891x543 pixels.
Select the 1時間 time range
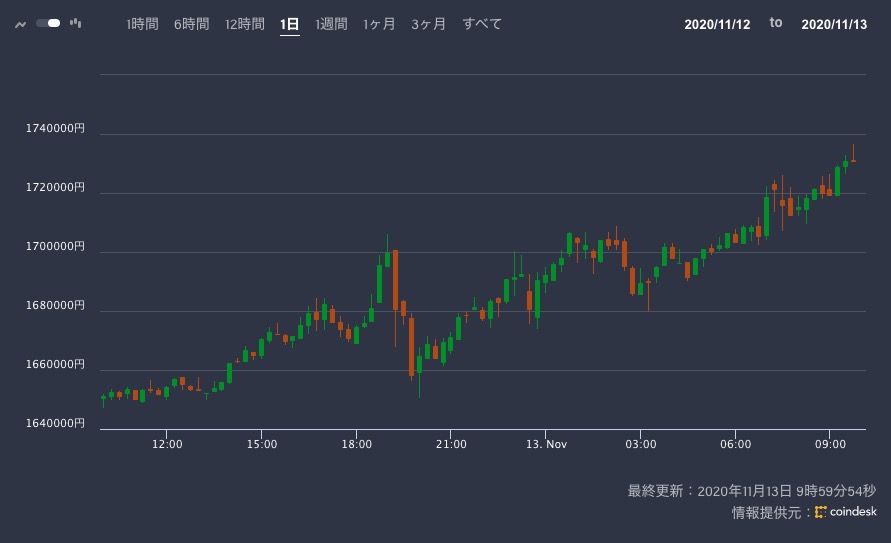pos(142,24)
